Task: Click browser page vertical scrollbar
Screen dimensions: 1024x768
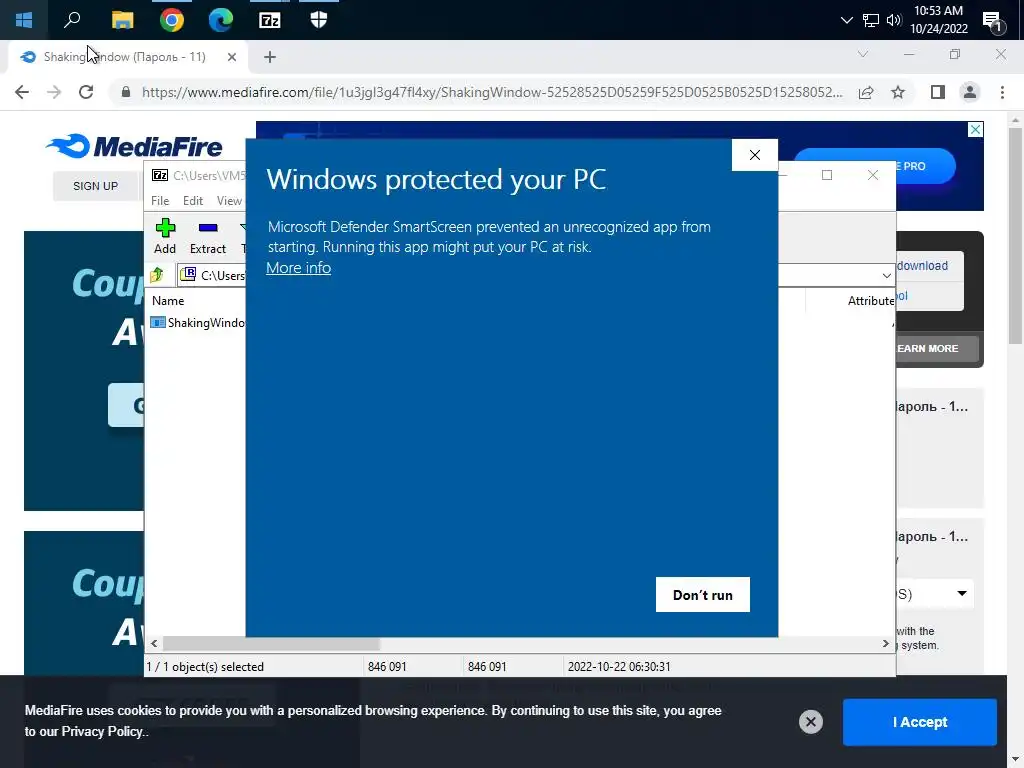Action: pyautogui.click(x=1015, y=236)
